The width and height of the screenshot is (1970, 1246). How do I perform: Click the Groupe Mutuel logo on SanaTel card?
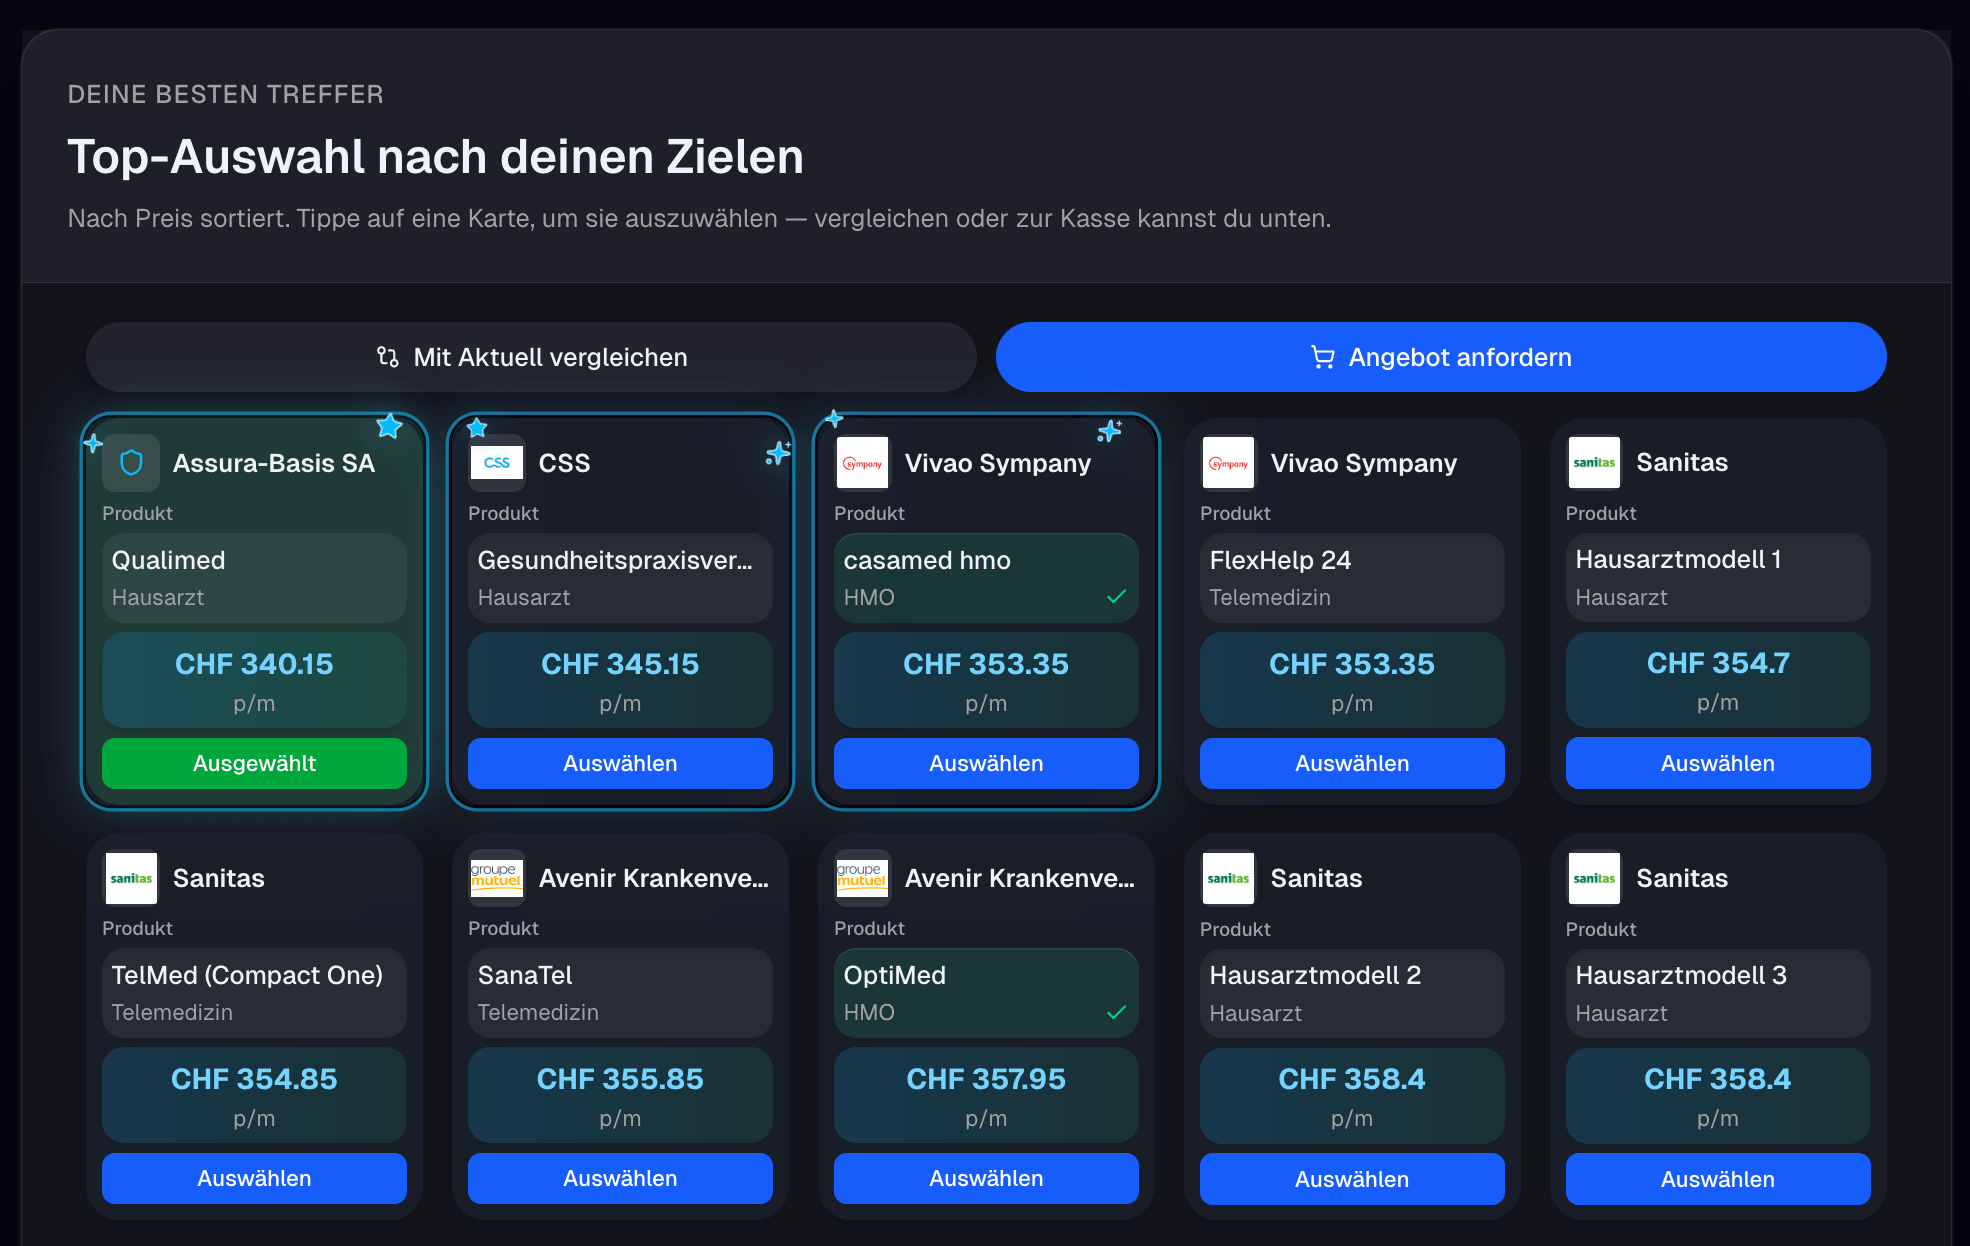[x=496, y=878]
